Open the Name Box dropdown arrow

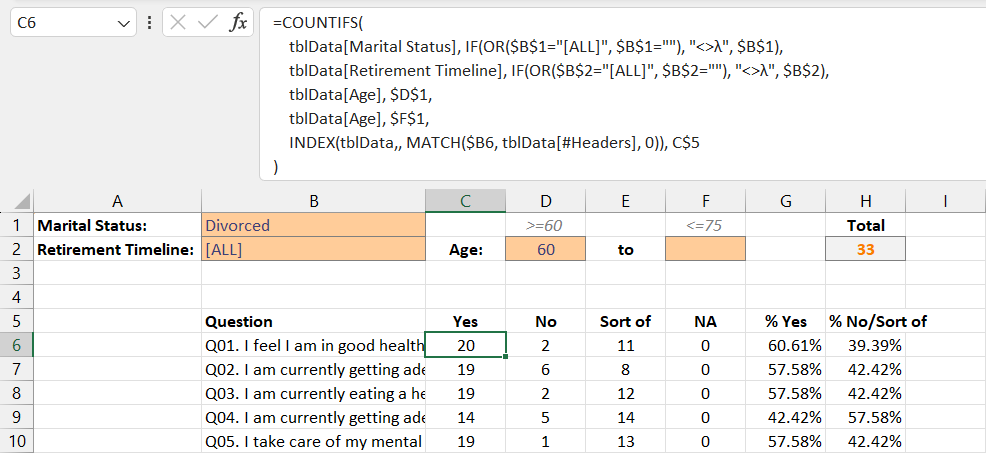(x=124, y=23)
